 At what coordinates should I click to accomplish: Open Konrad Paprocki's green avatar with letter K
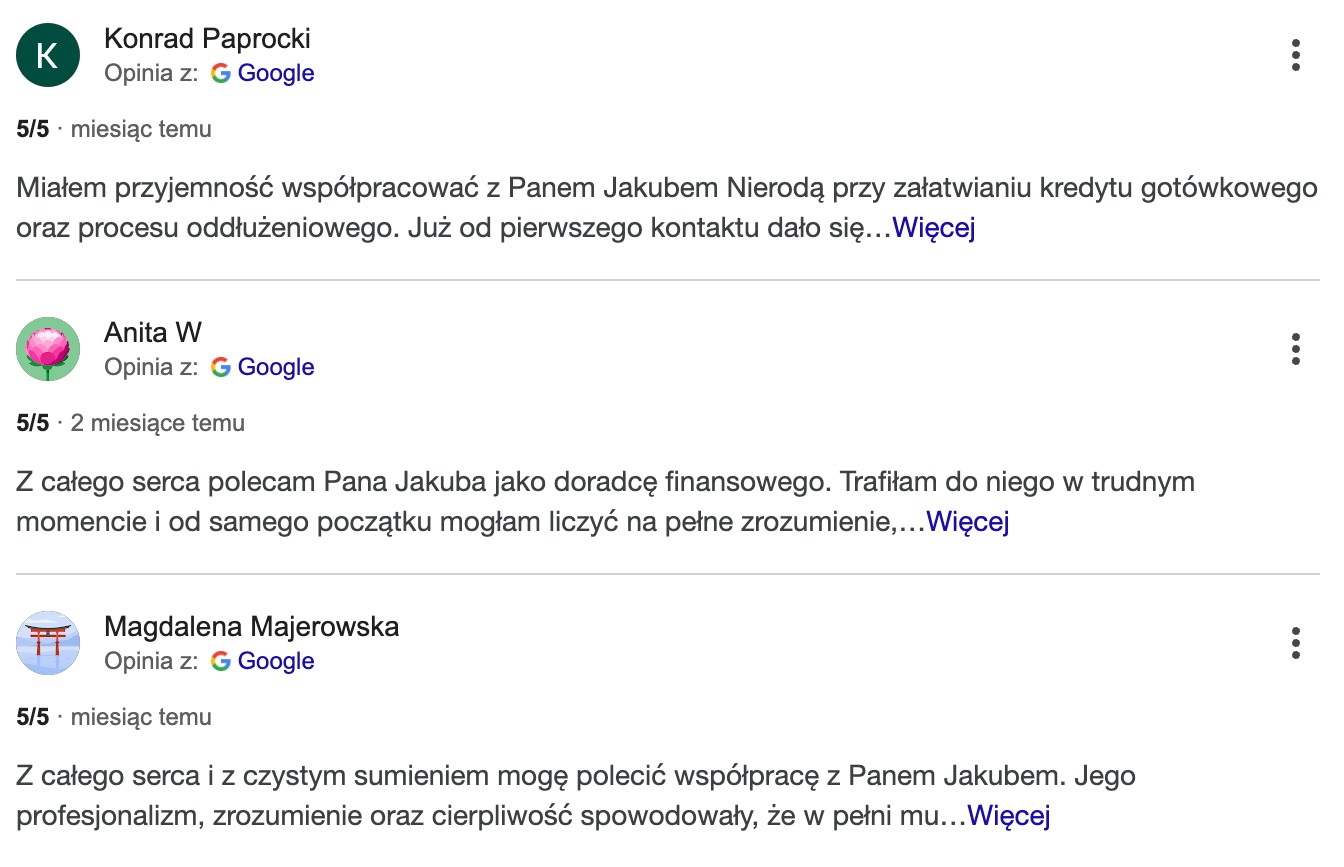pos(47,55)
